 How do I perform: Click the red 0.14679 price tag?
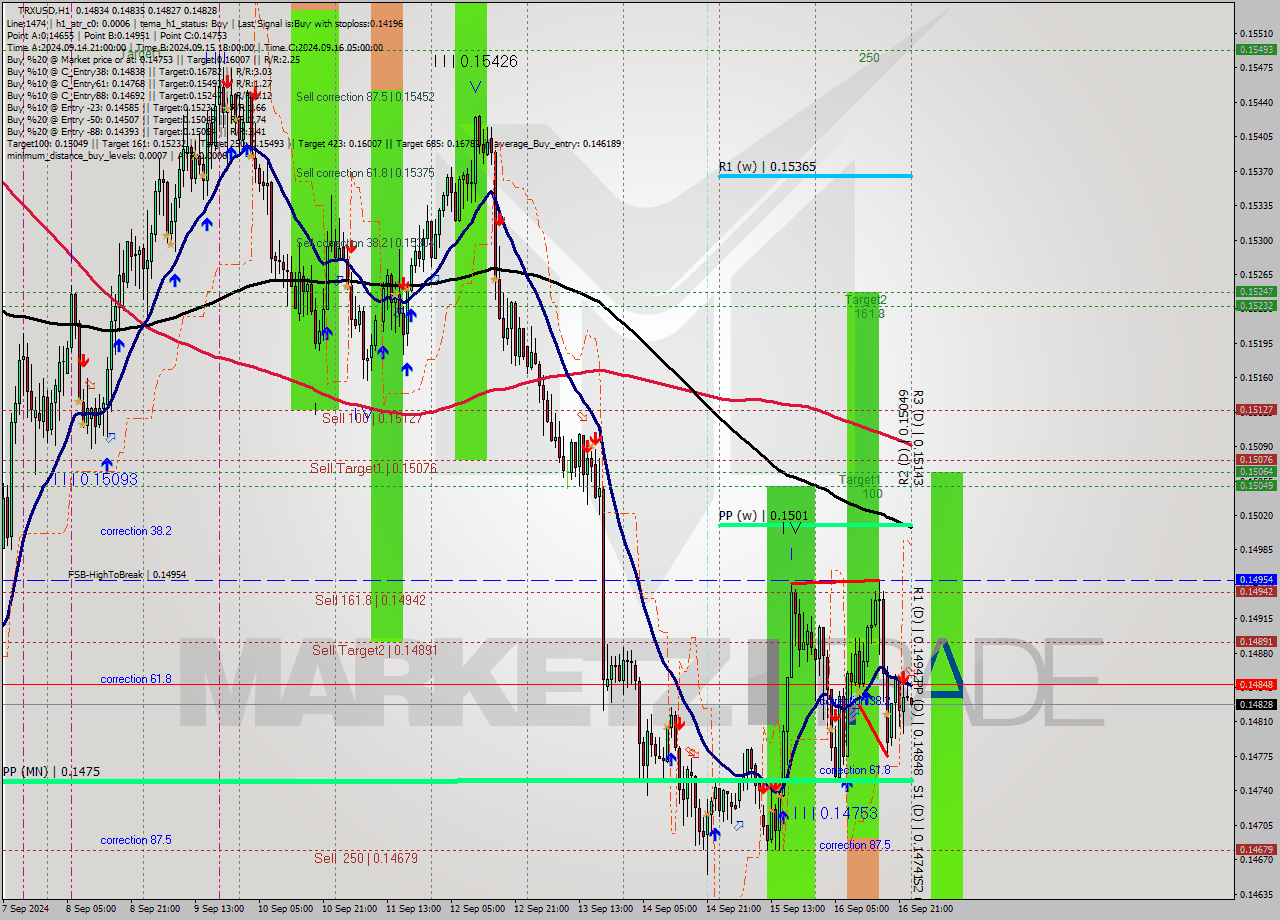pyautogui.click(x=1256, y=850)
